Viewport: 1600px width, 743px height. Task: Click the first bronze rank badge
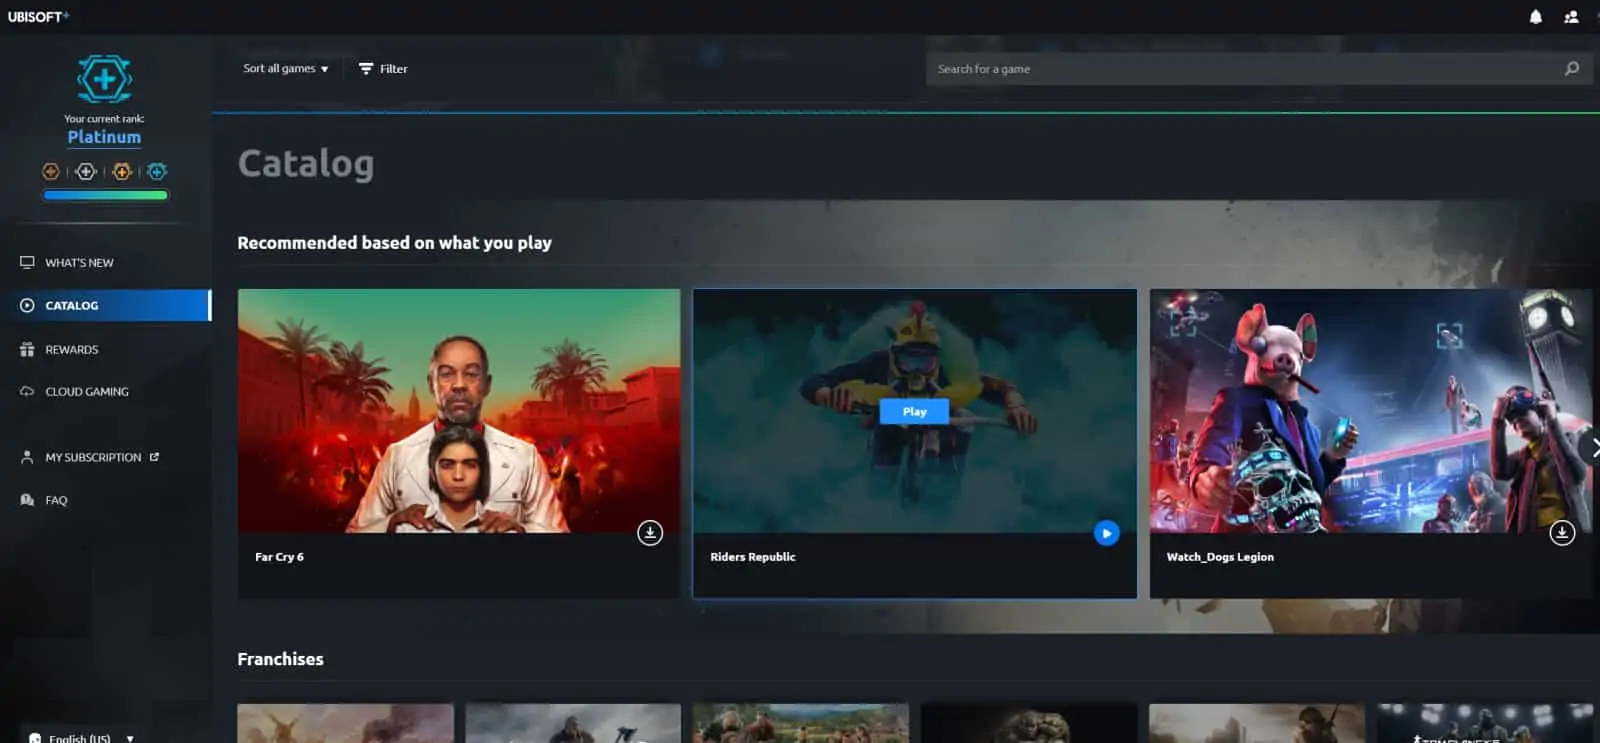point(51,171)
